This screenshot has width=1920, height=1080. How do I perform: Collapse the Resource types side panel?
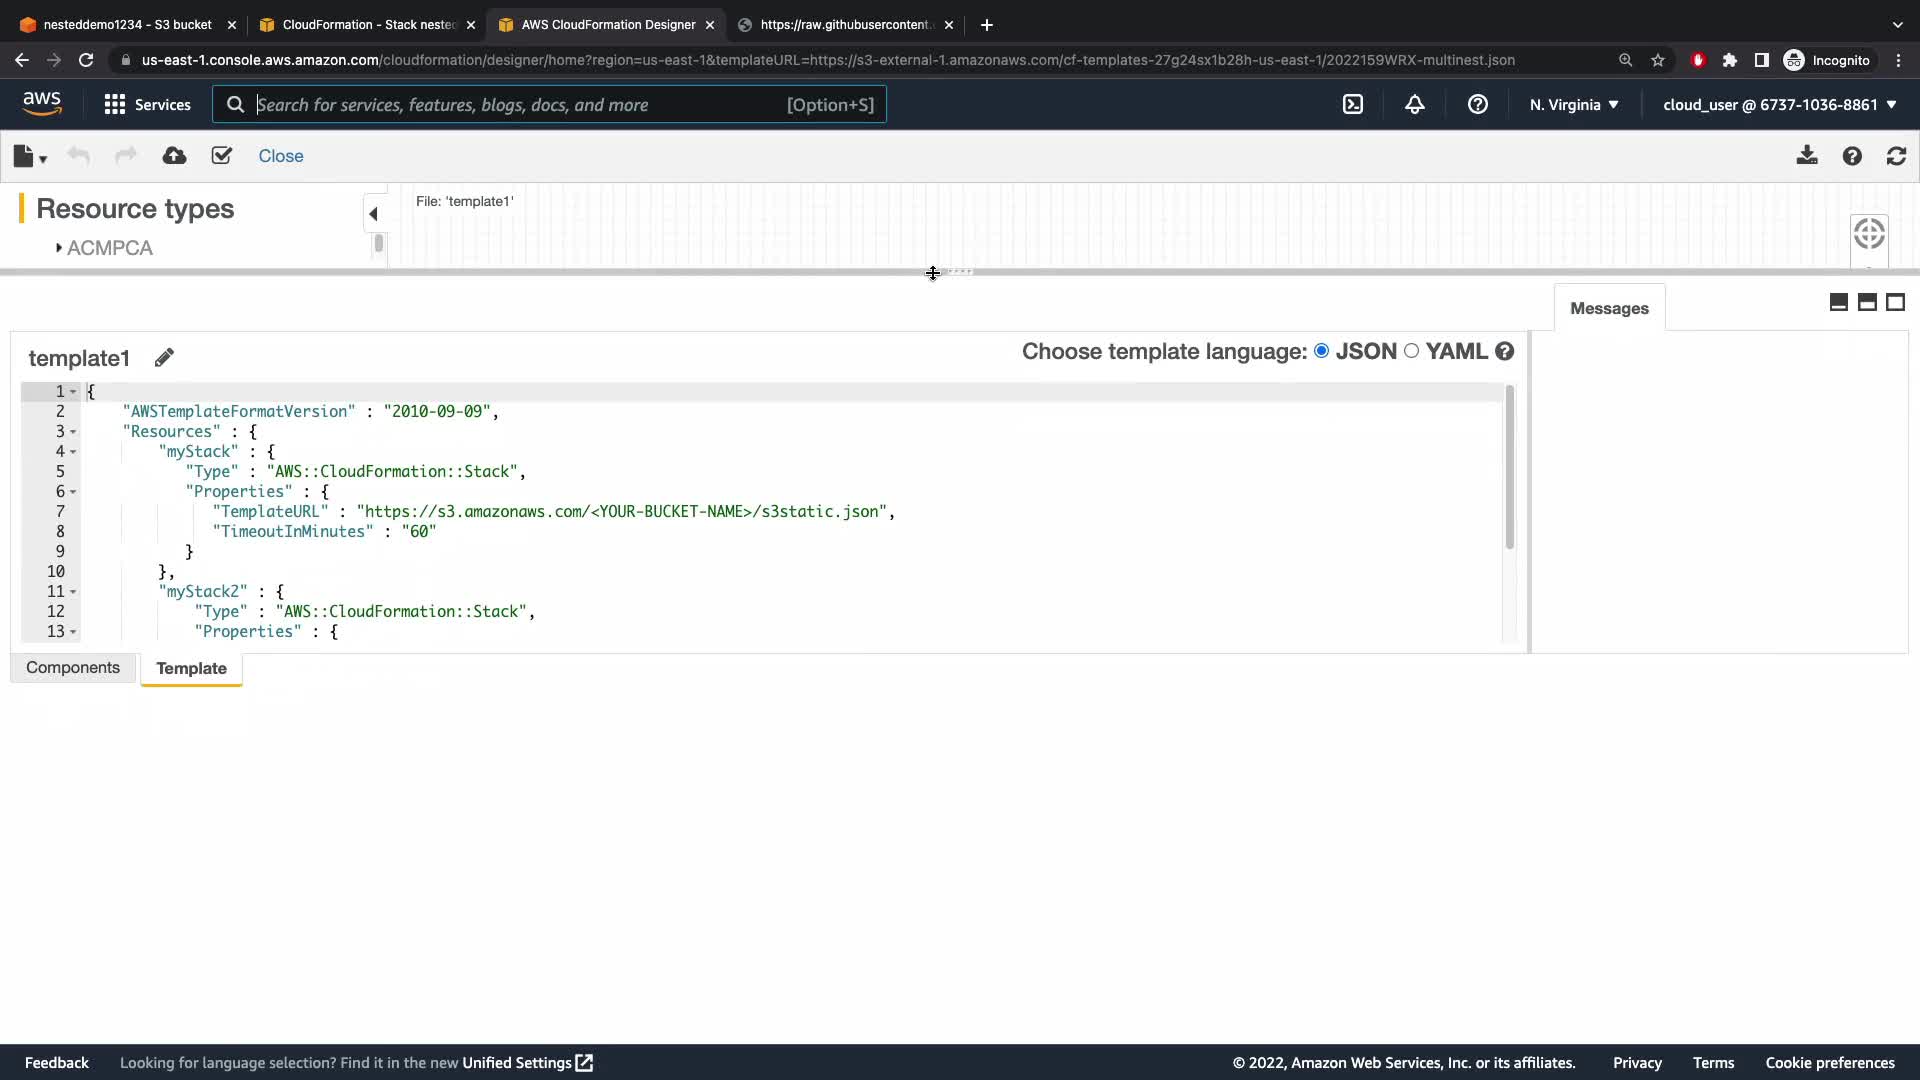(373, 213)
